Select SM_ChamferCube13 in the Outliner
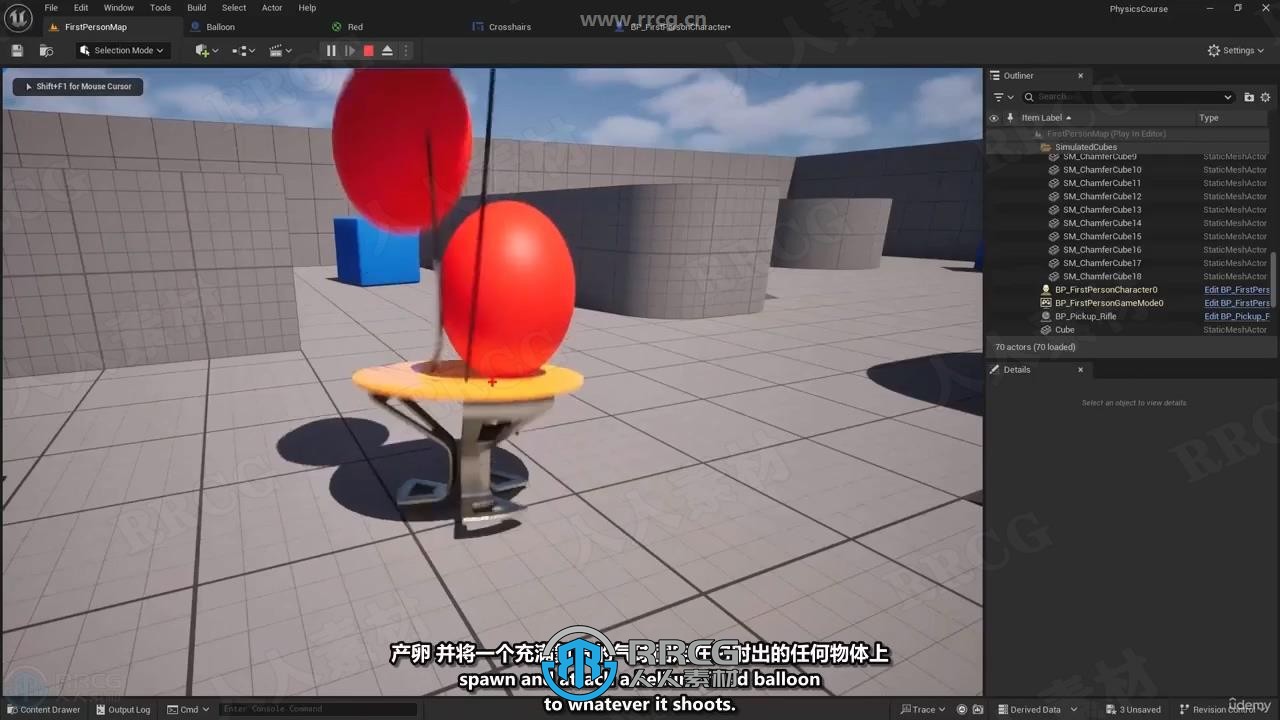This screenshot has height=720, width=1280. tap(1102, 210)
